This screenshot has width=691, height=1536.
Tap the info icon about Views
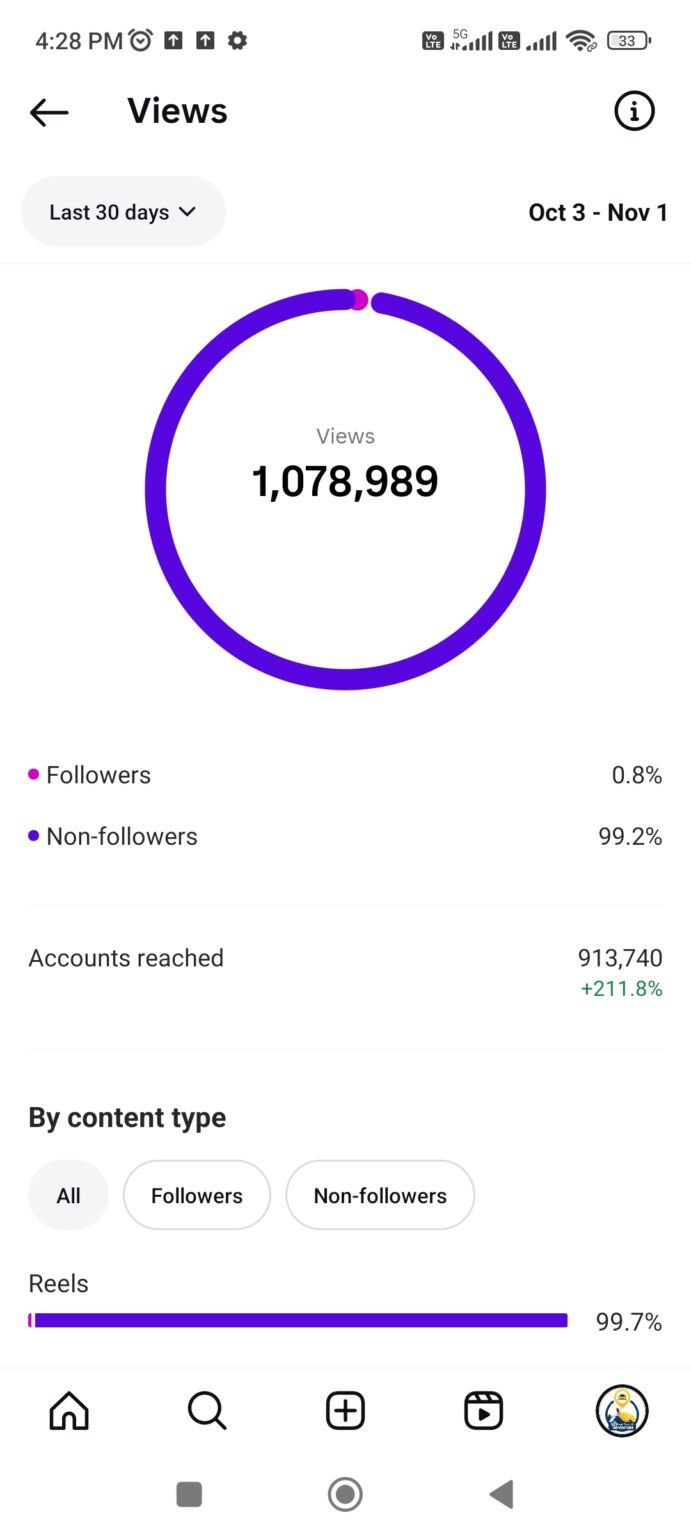(634, 111)
